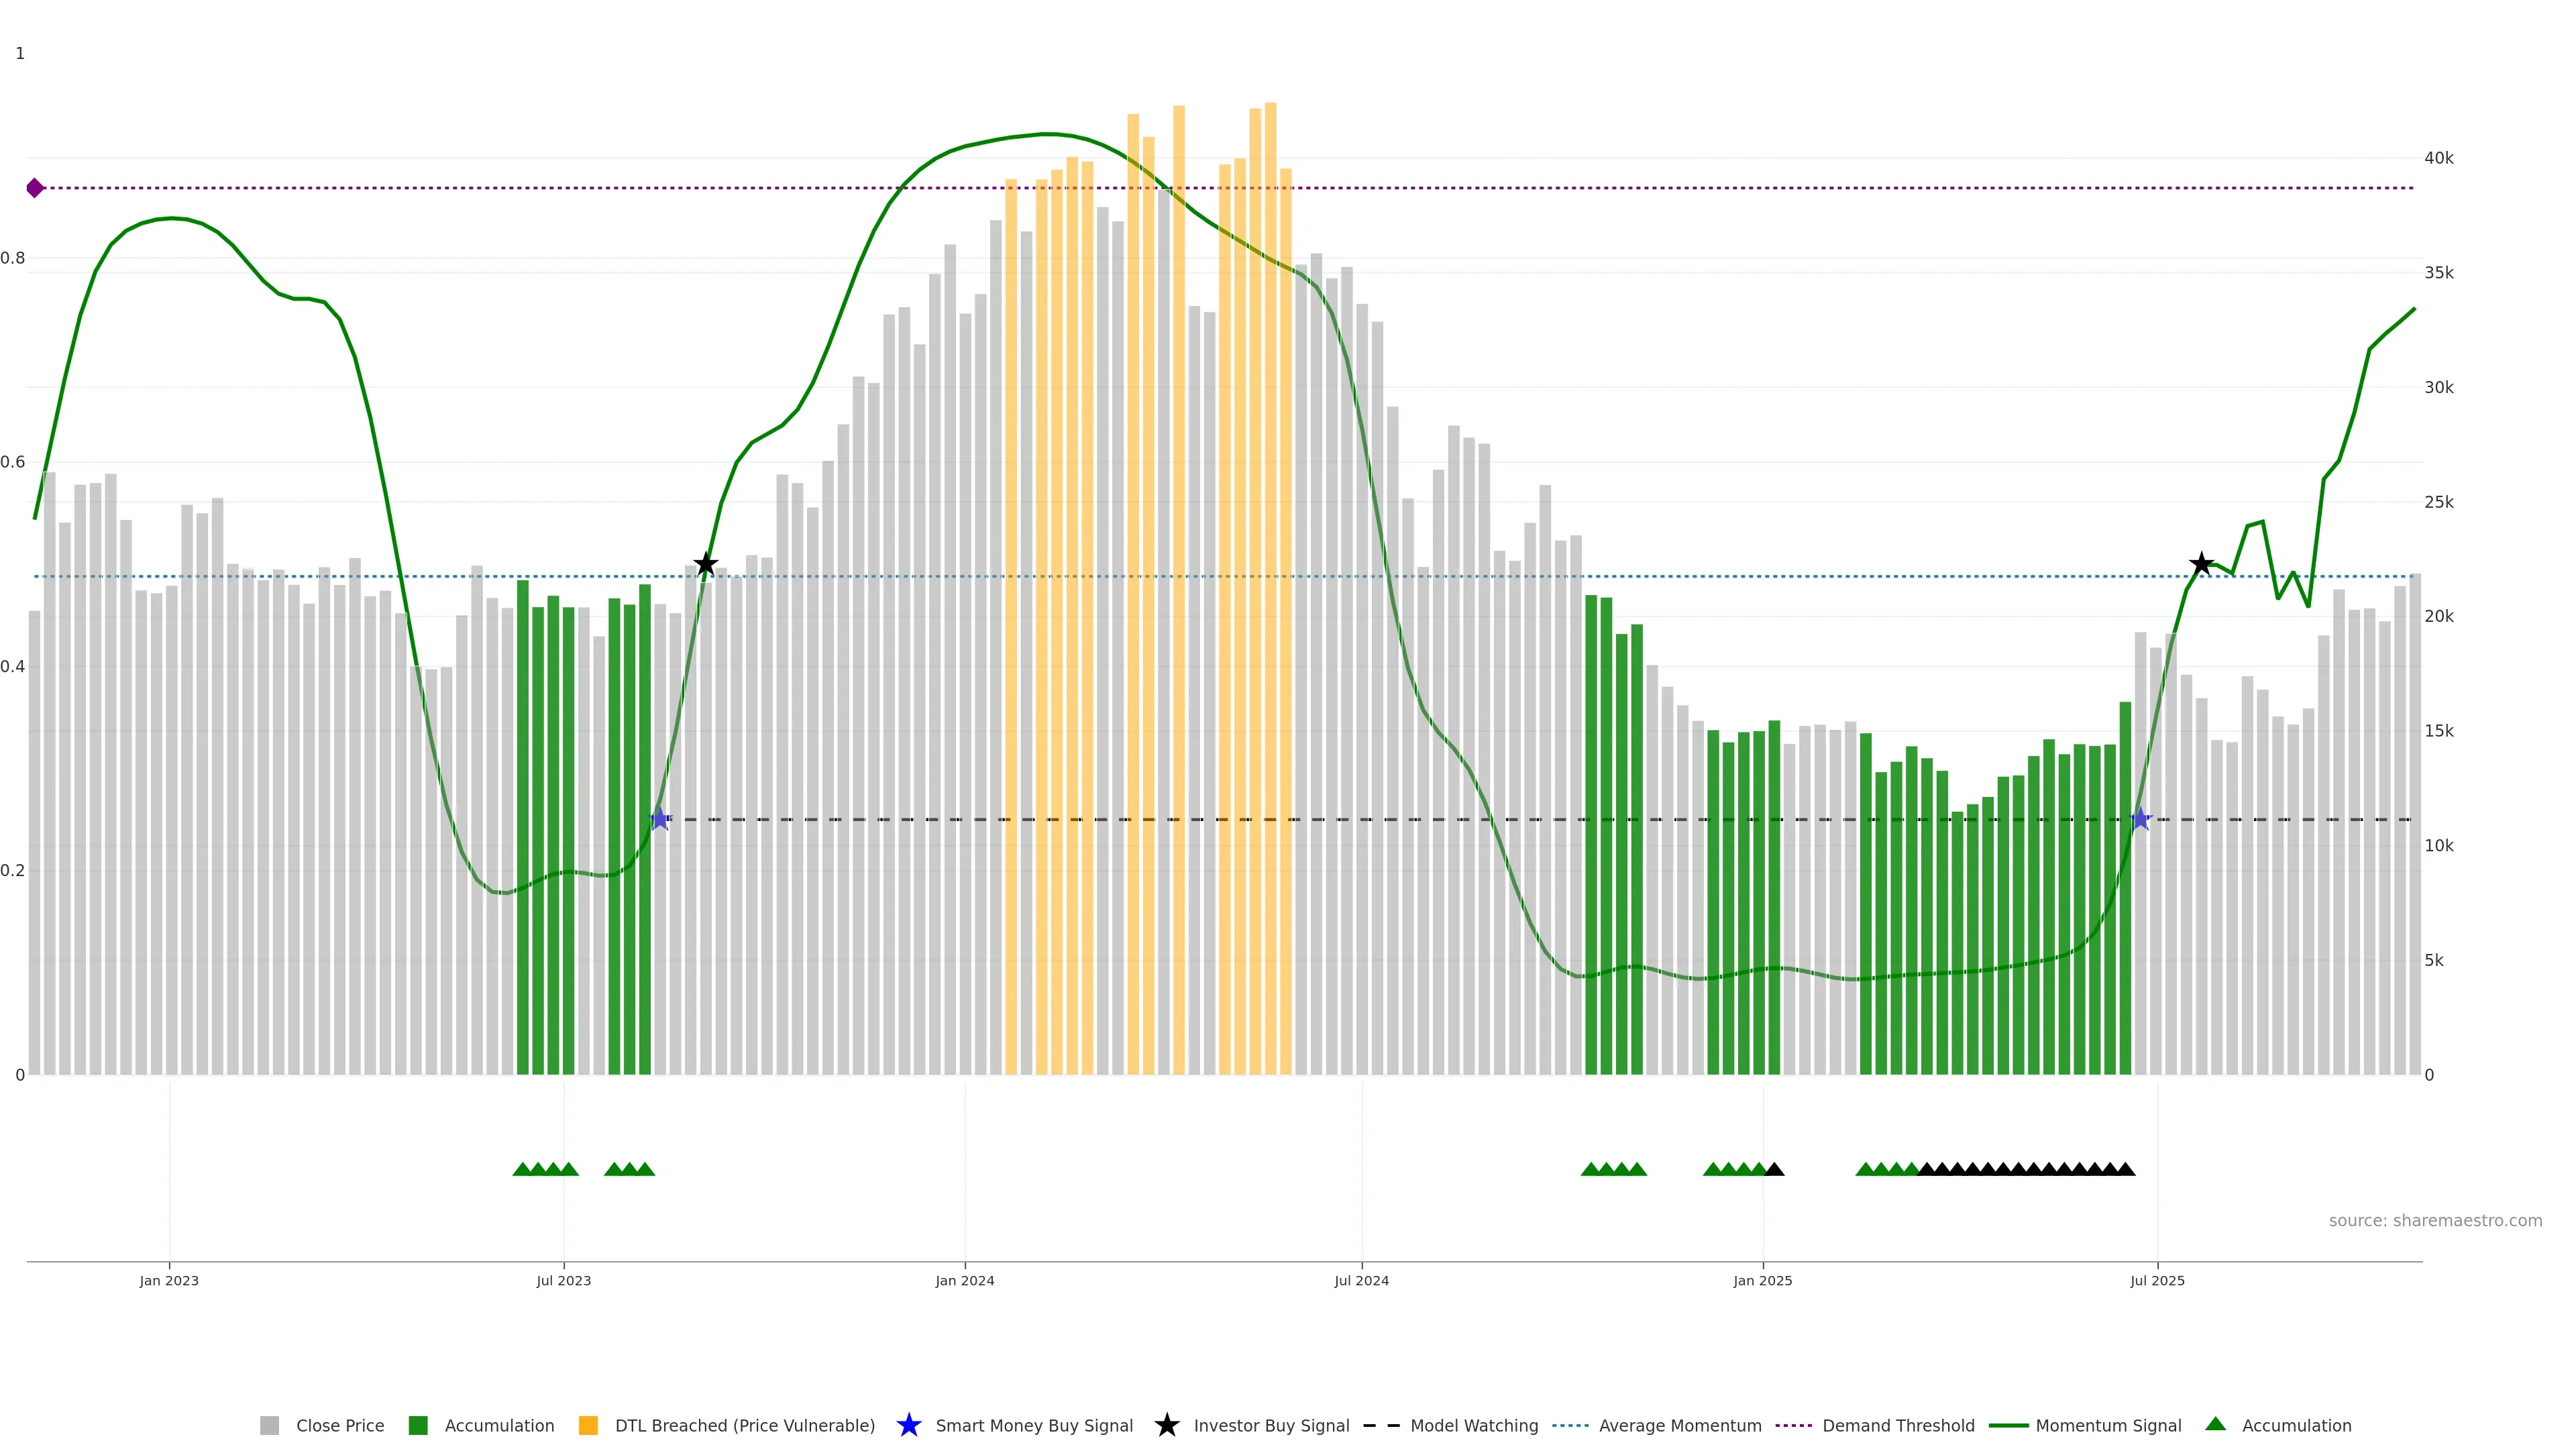Click the black Investor Buy star near 2023
2576x1449 pixels.
(706, 564)
